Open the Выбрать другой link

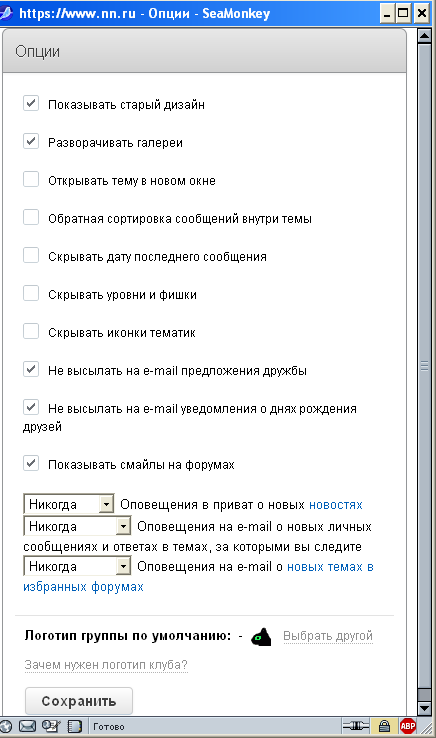coord(328,636)
